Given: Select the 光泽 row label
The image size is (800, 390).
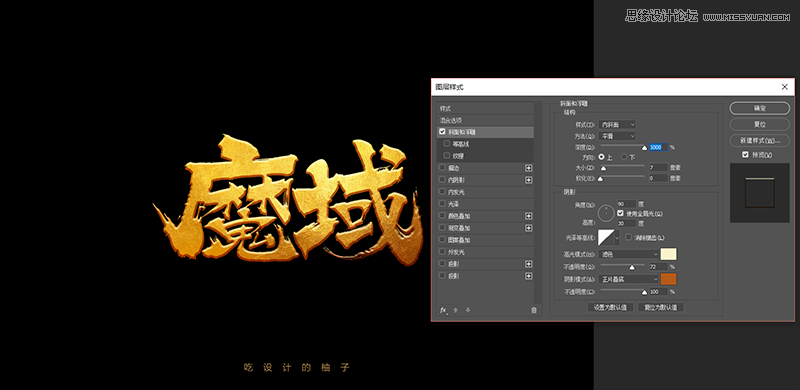Looking at the screenshot, I should tap(454, 204).
